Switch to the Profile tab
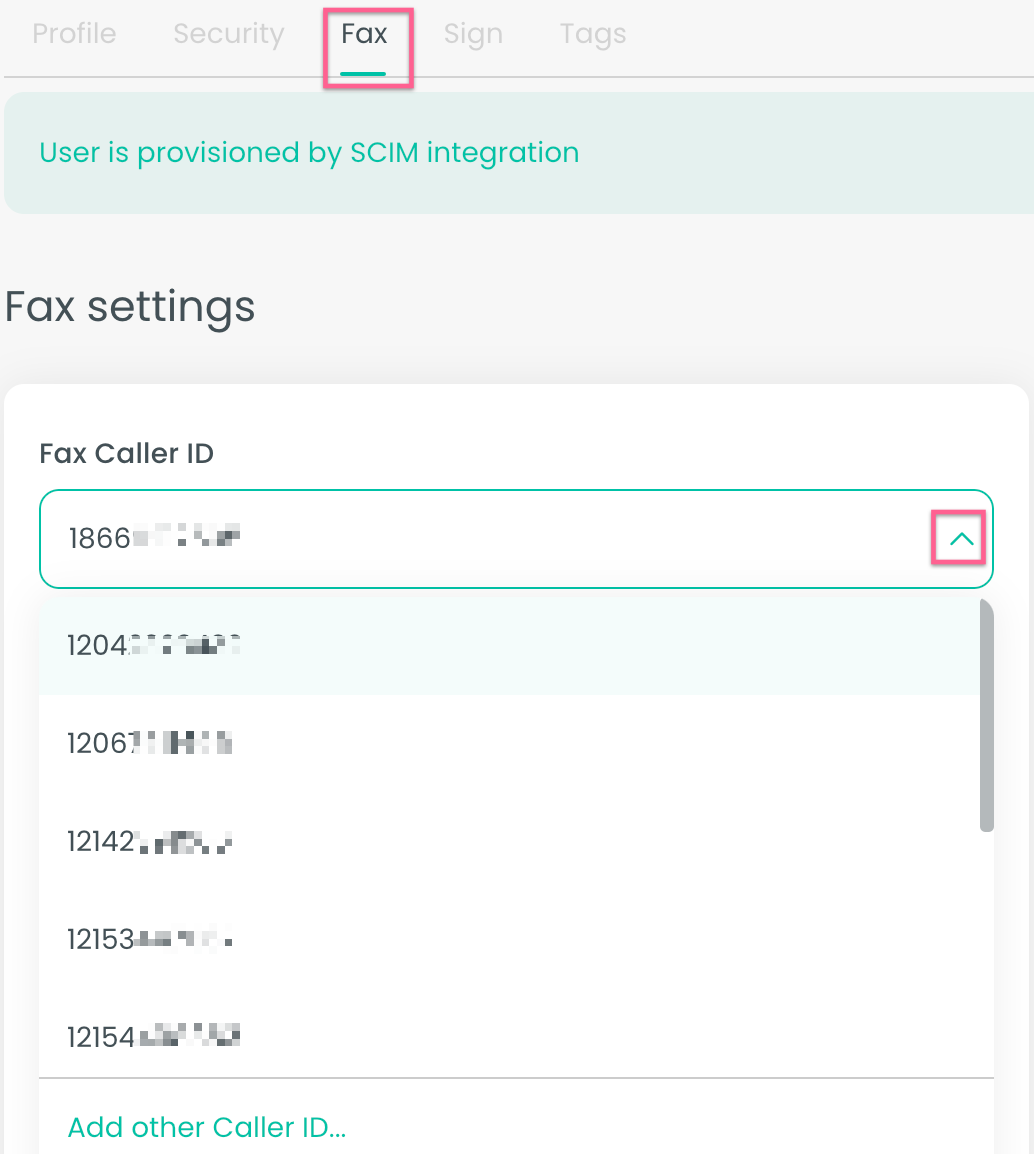The width and height of the screenshot is (1034, 1154). (74, 33)
